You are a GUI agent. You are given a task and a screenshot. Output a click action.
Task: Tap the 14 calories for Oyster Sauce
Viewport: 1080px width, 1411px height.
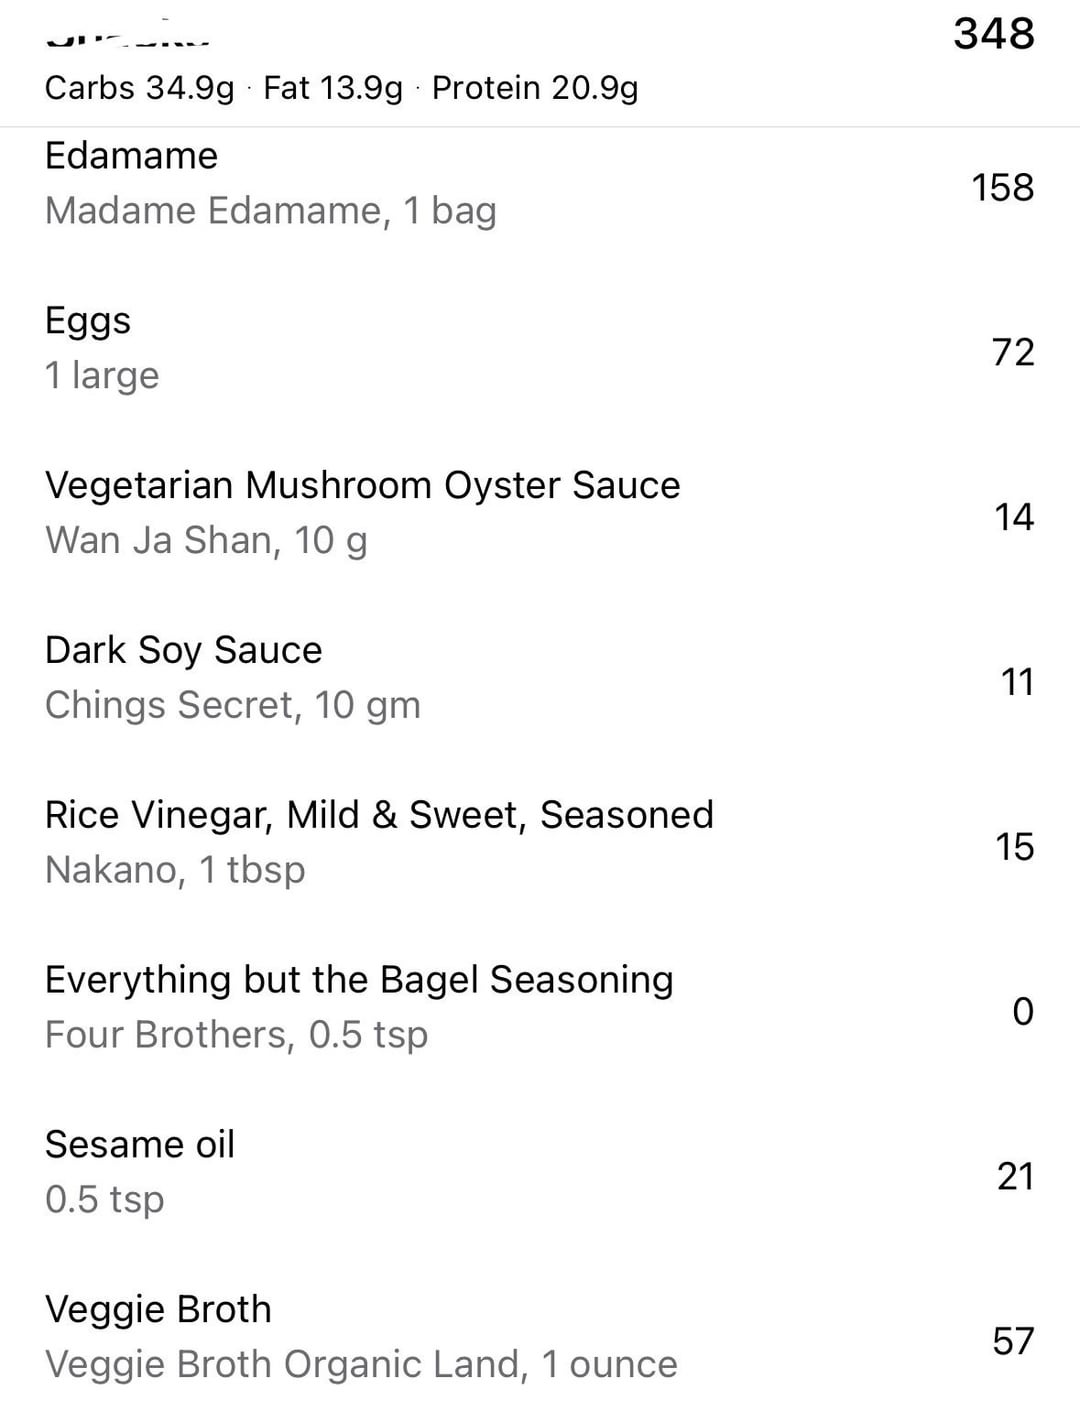1014,517
